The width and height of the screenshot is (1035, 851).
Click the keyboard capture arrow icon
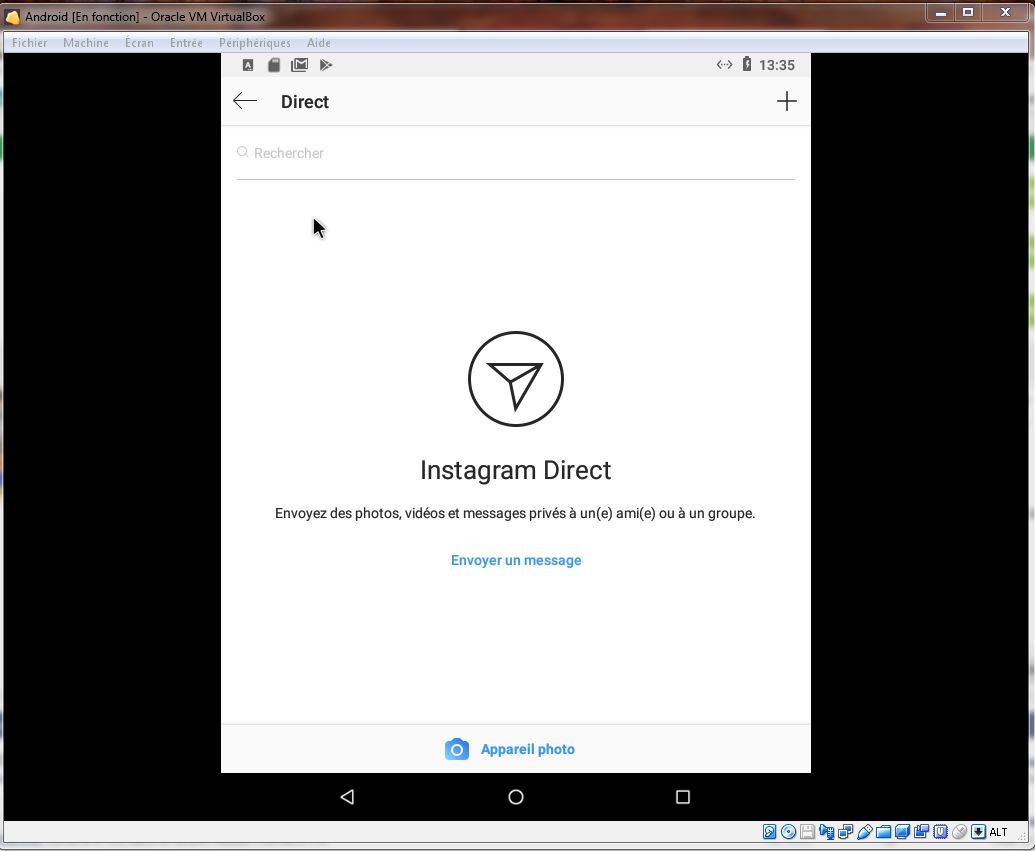pos(978,832)
